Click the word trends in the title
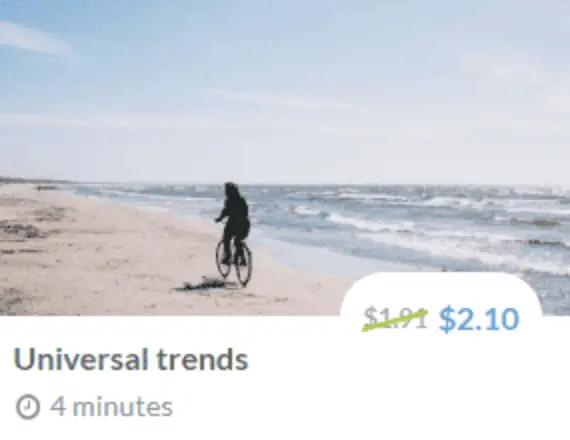The image size is (570, 440). pos(203,360)
